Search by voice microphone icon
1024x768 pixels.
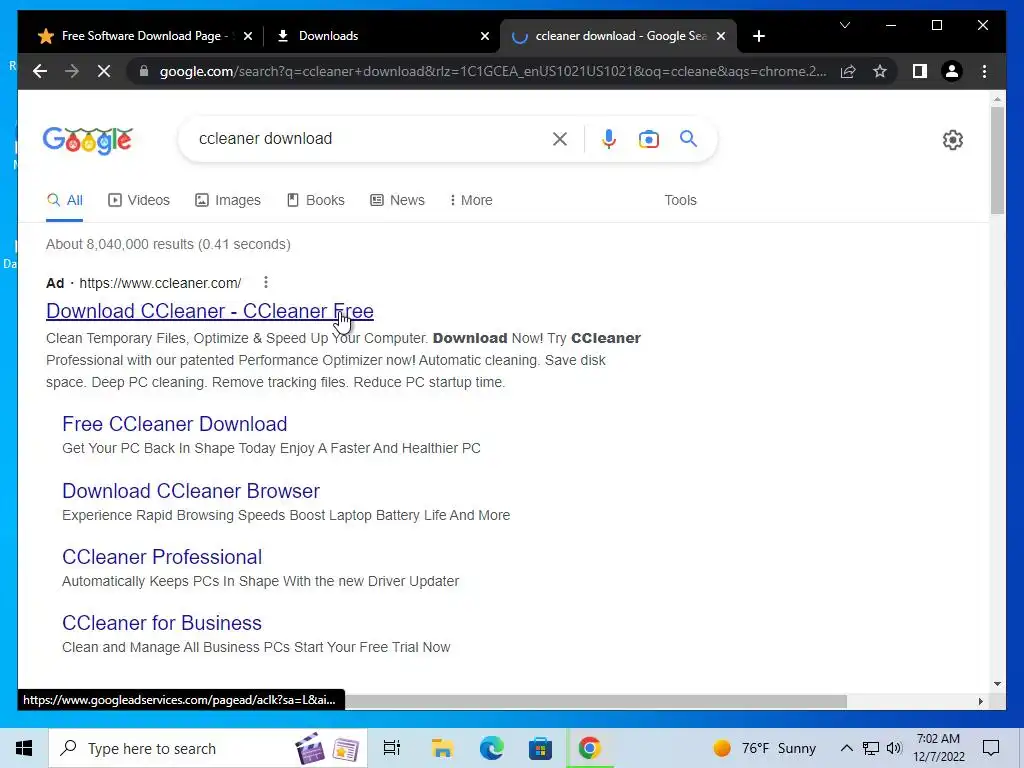click(609, 138)
